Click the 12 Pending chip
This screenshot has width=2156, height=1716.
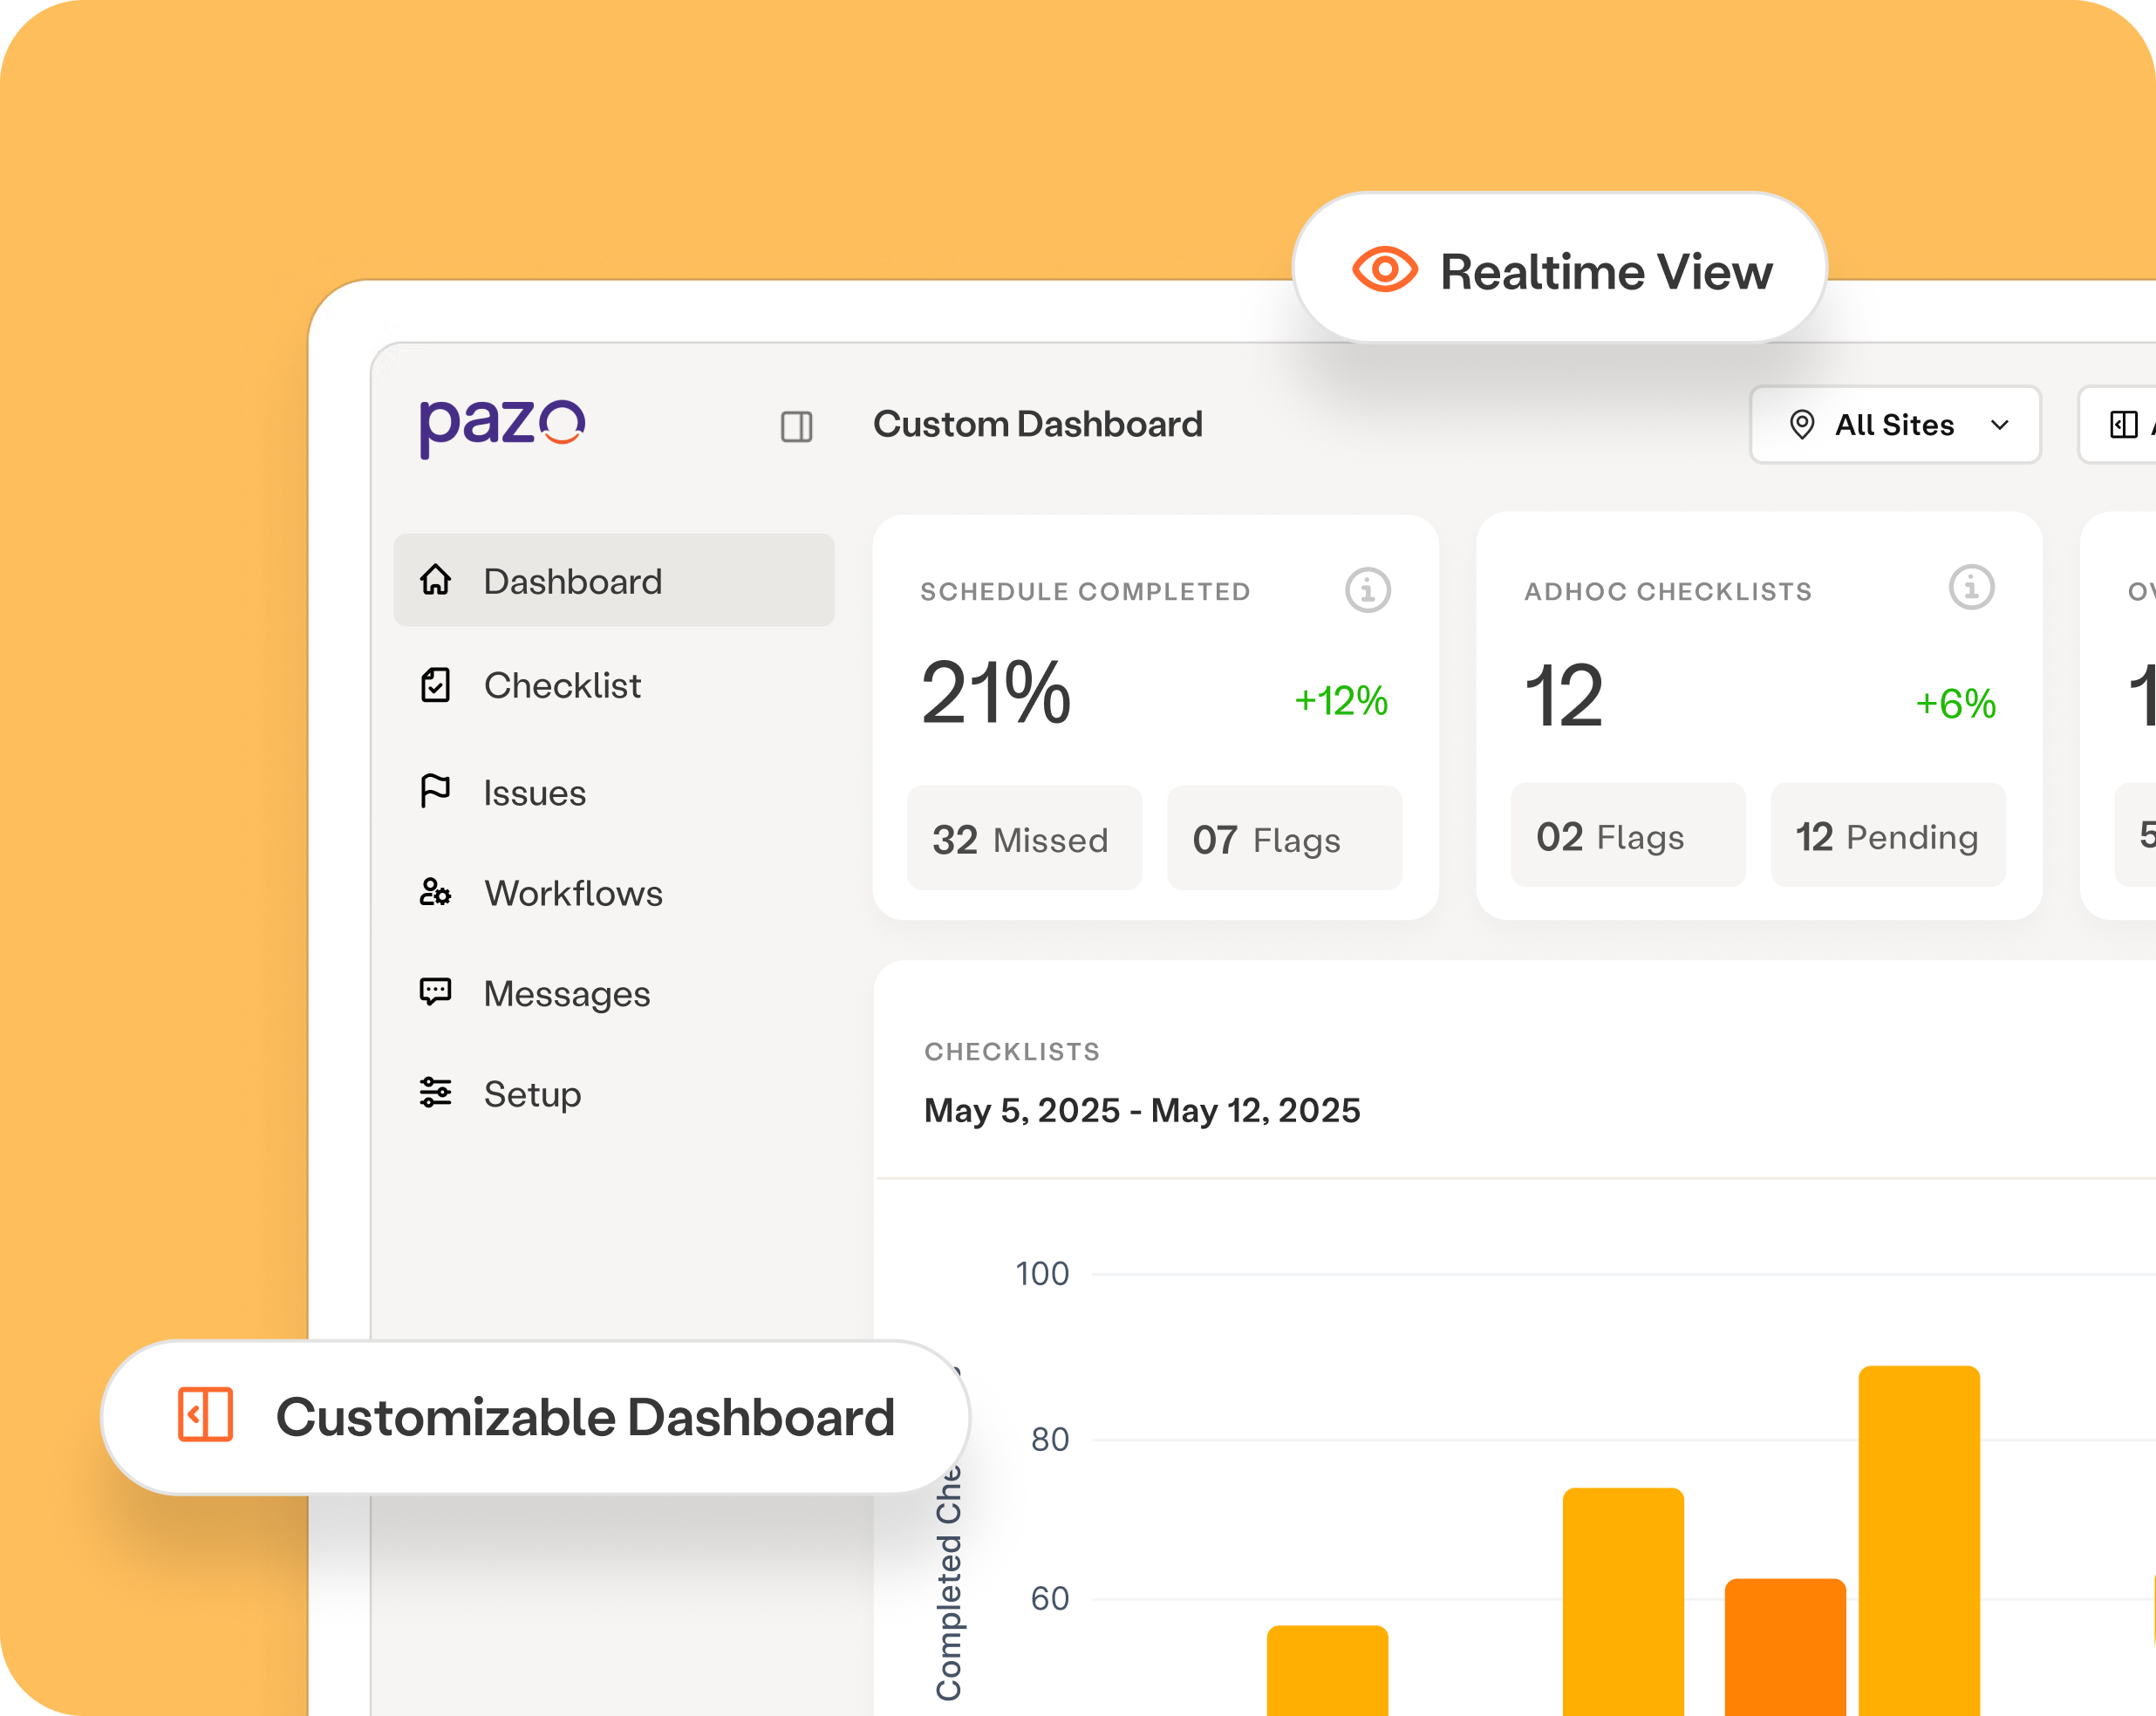[x=1887, y=836]
